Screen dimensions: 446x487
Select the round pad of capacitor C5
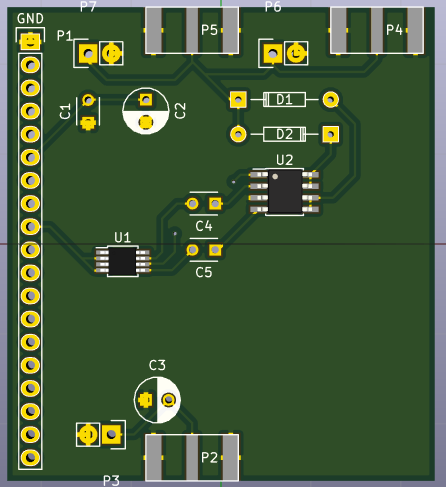click(192, 250)
